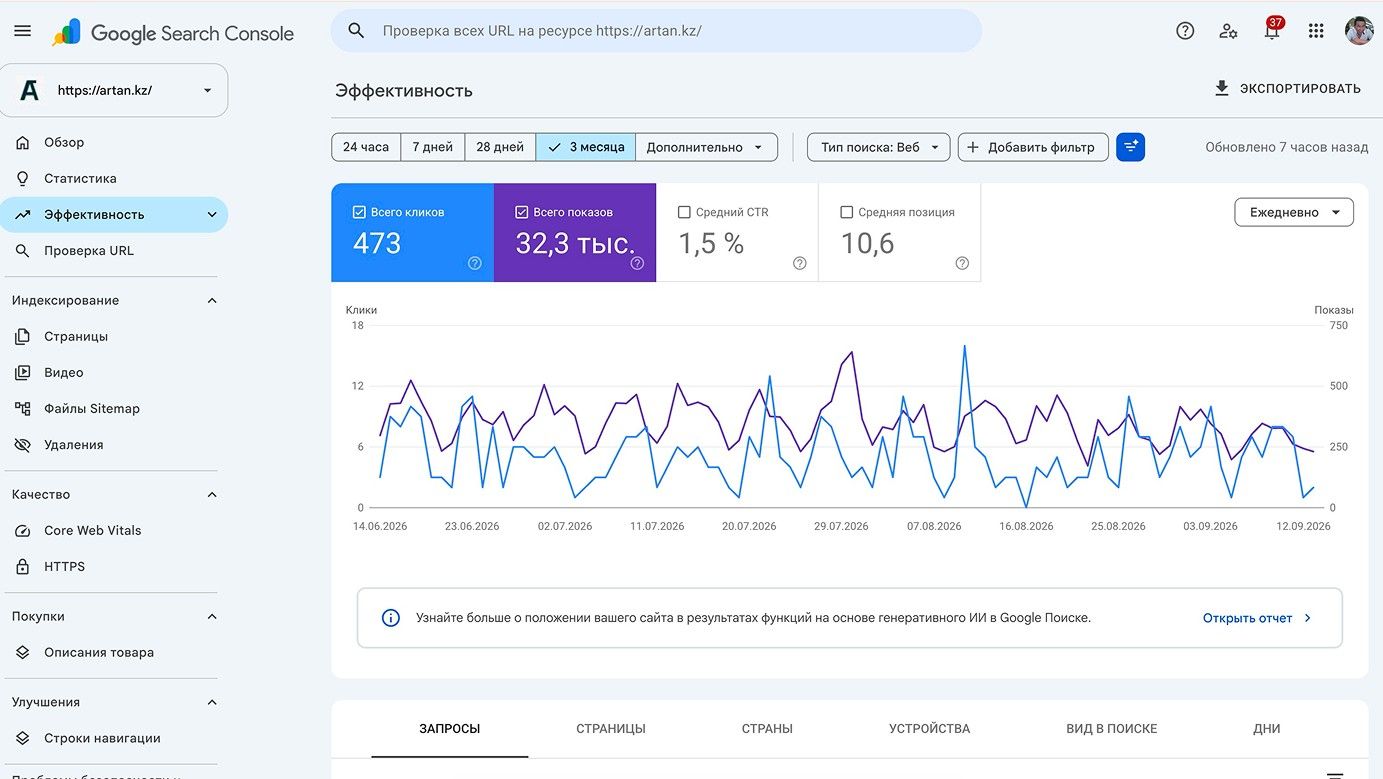The height and width of the screenshot is (779, 1383).
Task: Collapse the Улучшения section
Action: point(212,703)
